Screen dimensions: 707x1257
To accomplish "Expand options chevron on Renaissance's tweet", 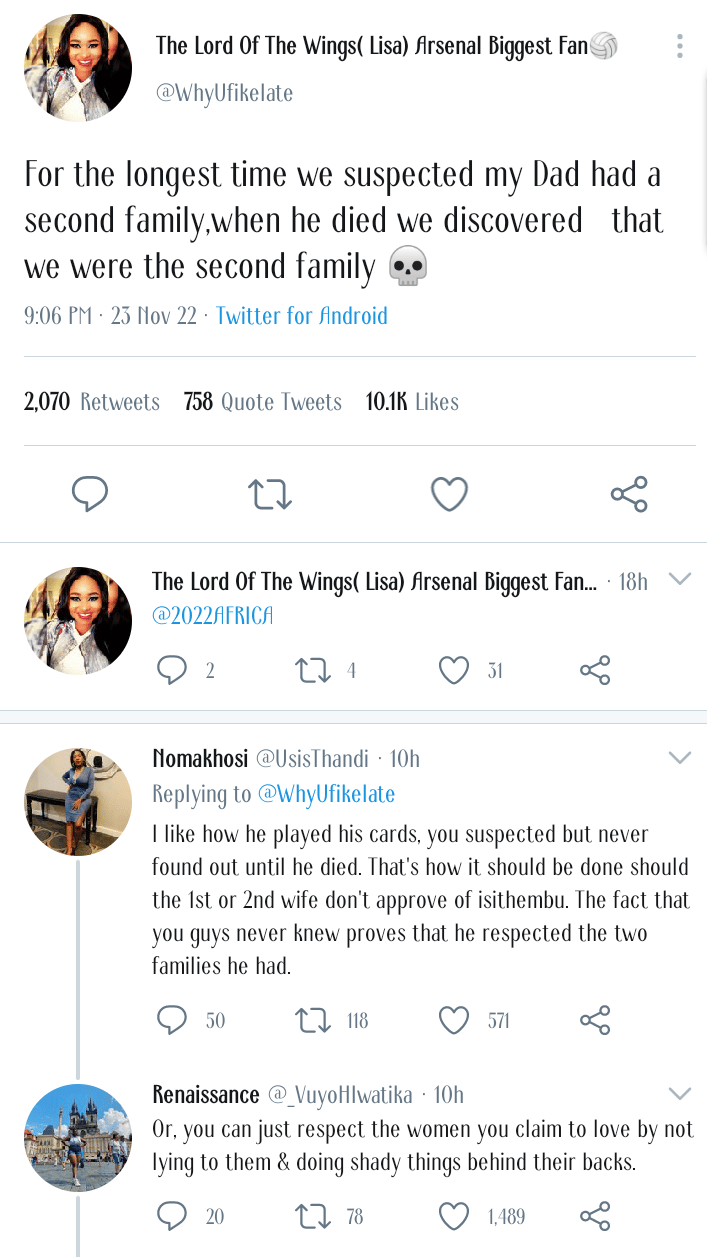I will [x=680, y=1092].
